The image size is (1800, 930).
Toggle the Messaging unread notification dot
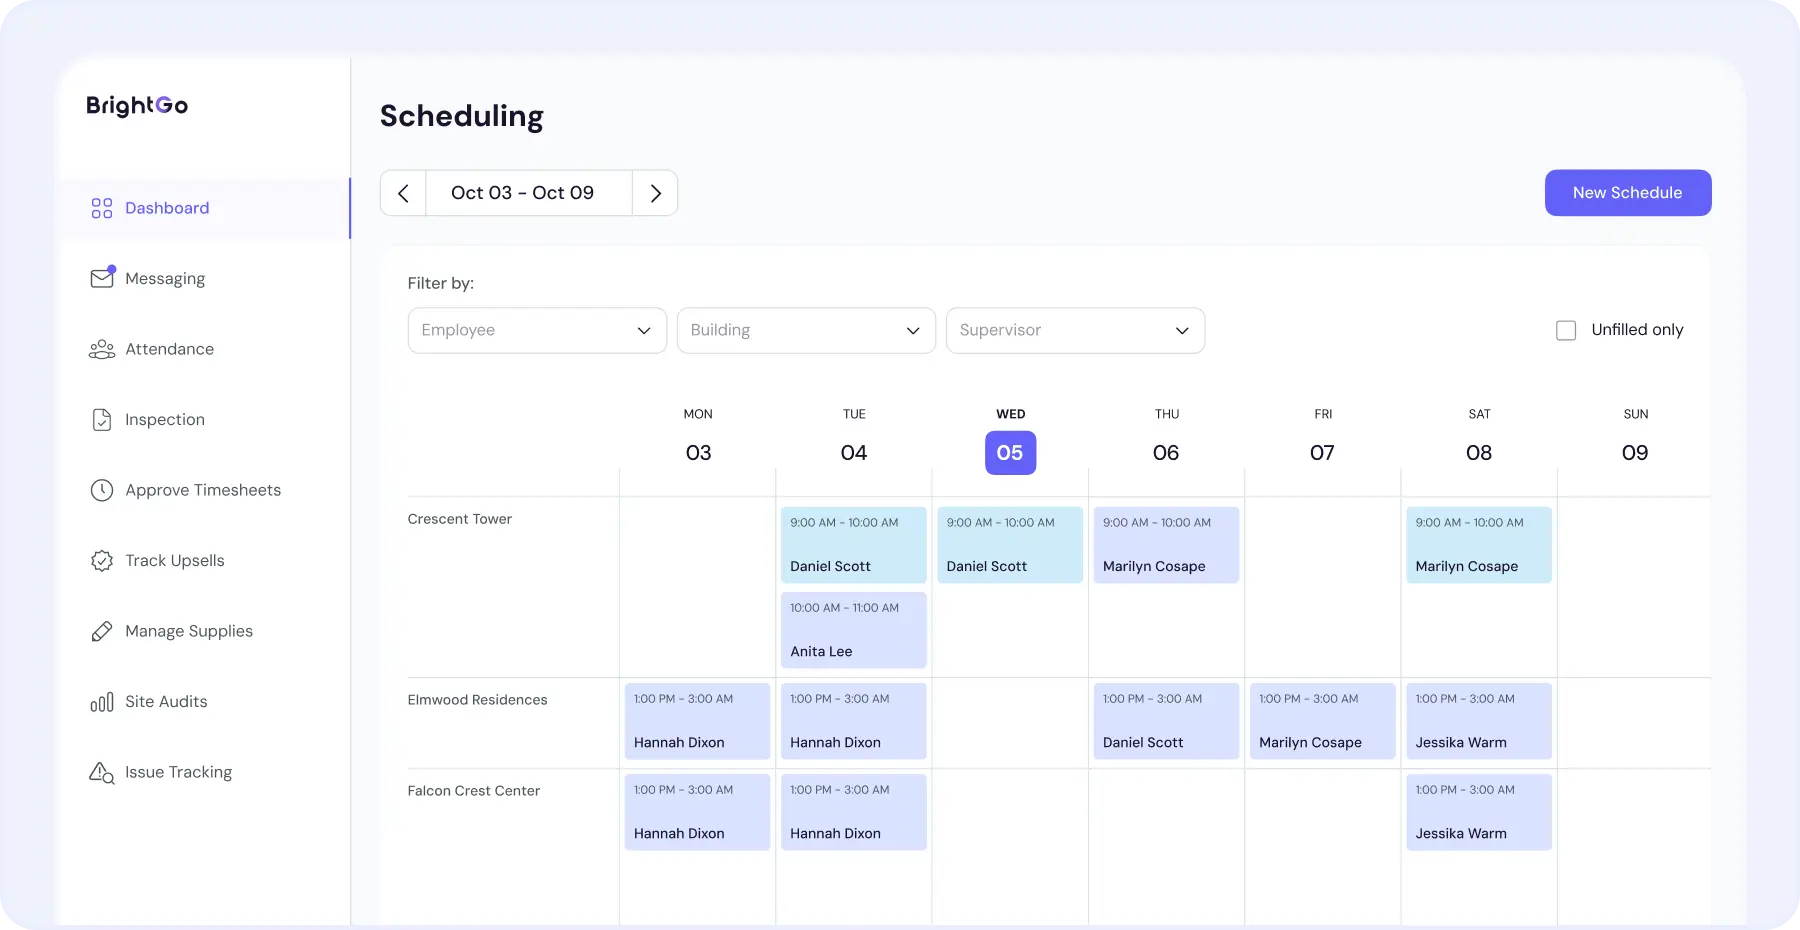[112, 267]
